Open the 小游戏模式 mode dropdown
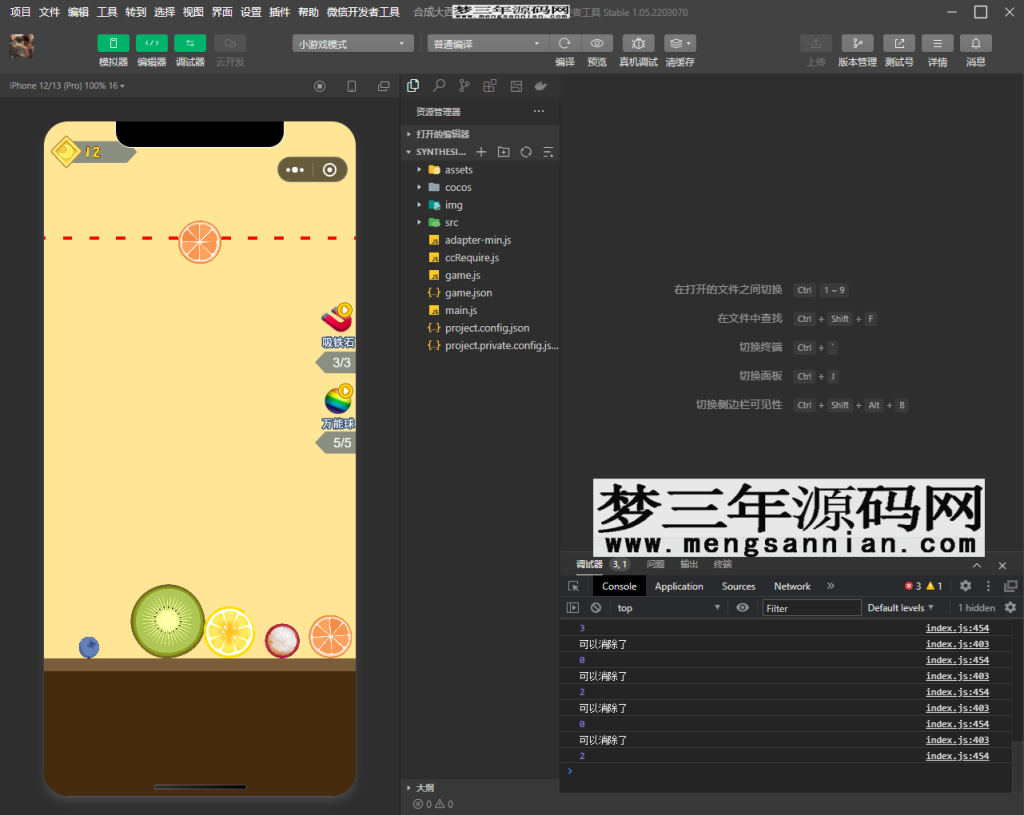This screenshot has width=1024, height=815. click(353, 44)
